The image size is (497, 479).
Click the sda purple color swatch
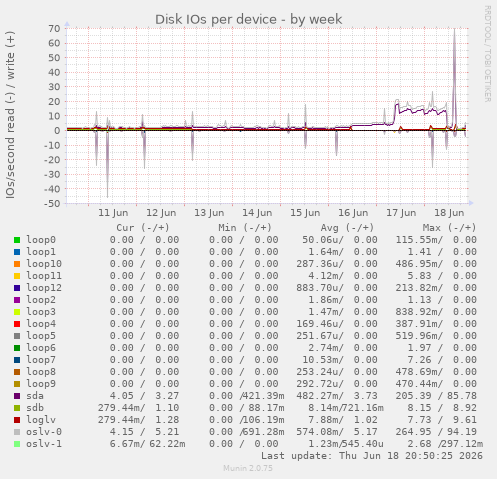click(17, 396)
